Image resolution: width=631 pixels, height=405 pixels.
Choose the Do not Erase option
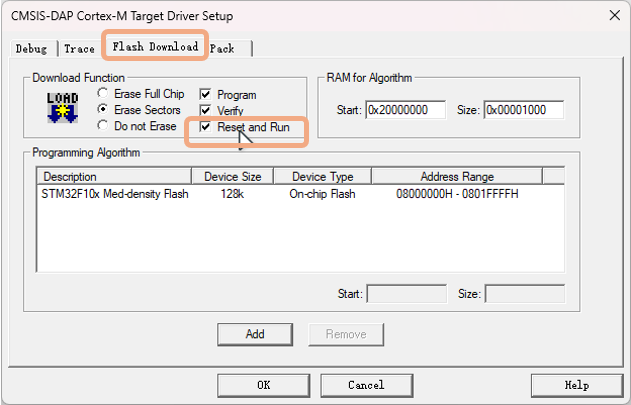(x=137, y=126)
